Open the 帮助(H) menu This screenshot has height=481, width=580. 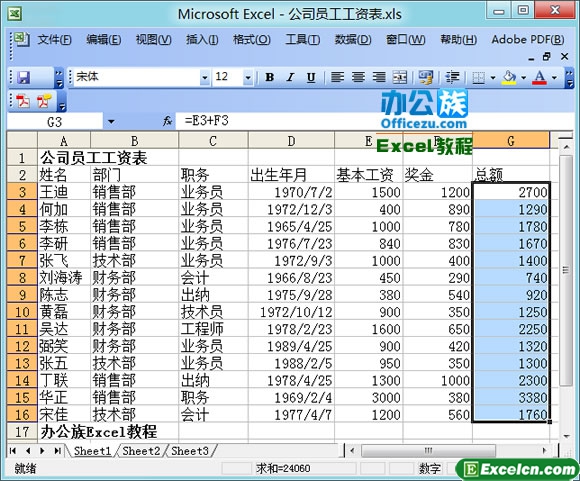[x=458, y=39]
